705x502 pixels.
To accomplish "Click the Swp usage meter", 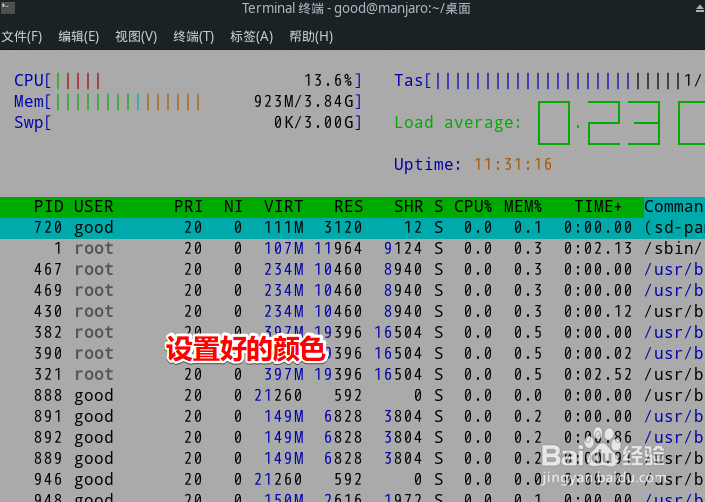I will (187, 122).
